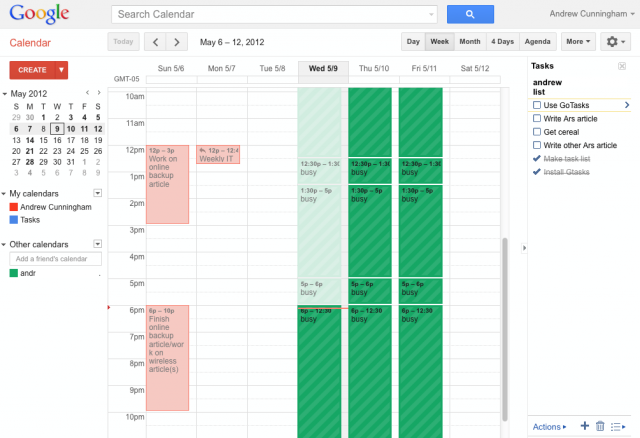Open the Sun 5/6 day header
This screenshot has height=438, width=640.
tap(171, 68)
